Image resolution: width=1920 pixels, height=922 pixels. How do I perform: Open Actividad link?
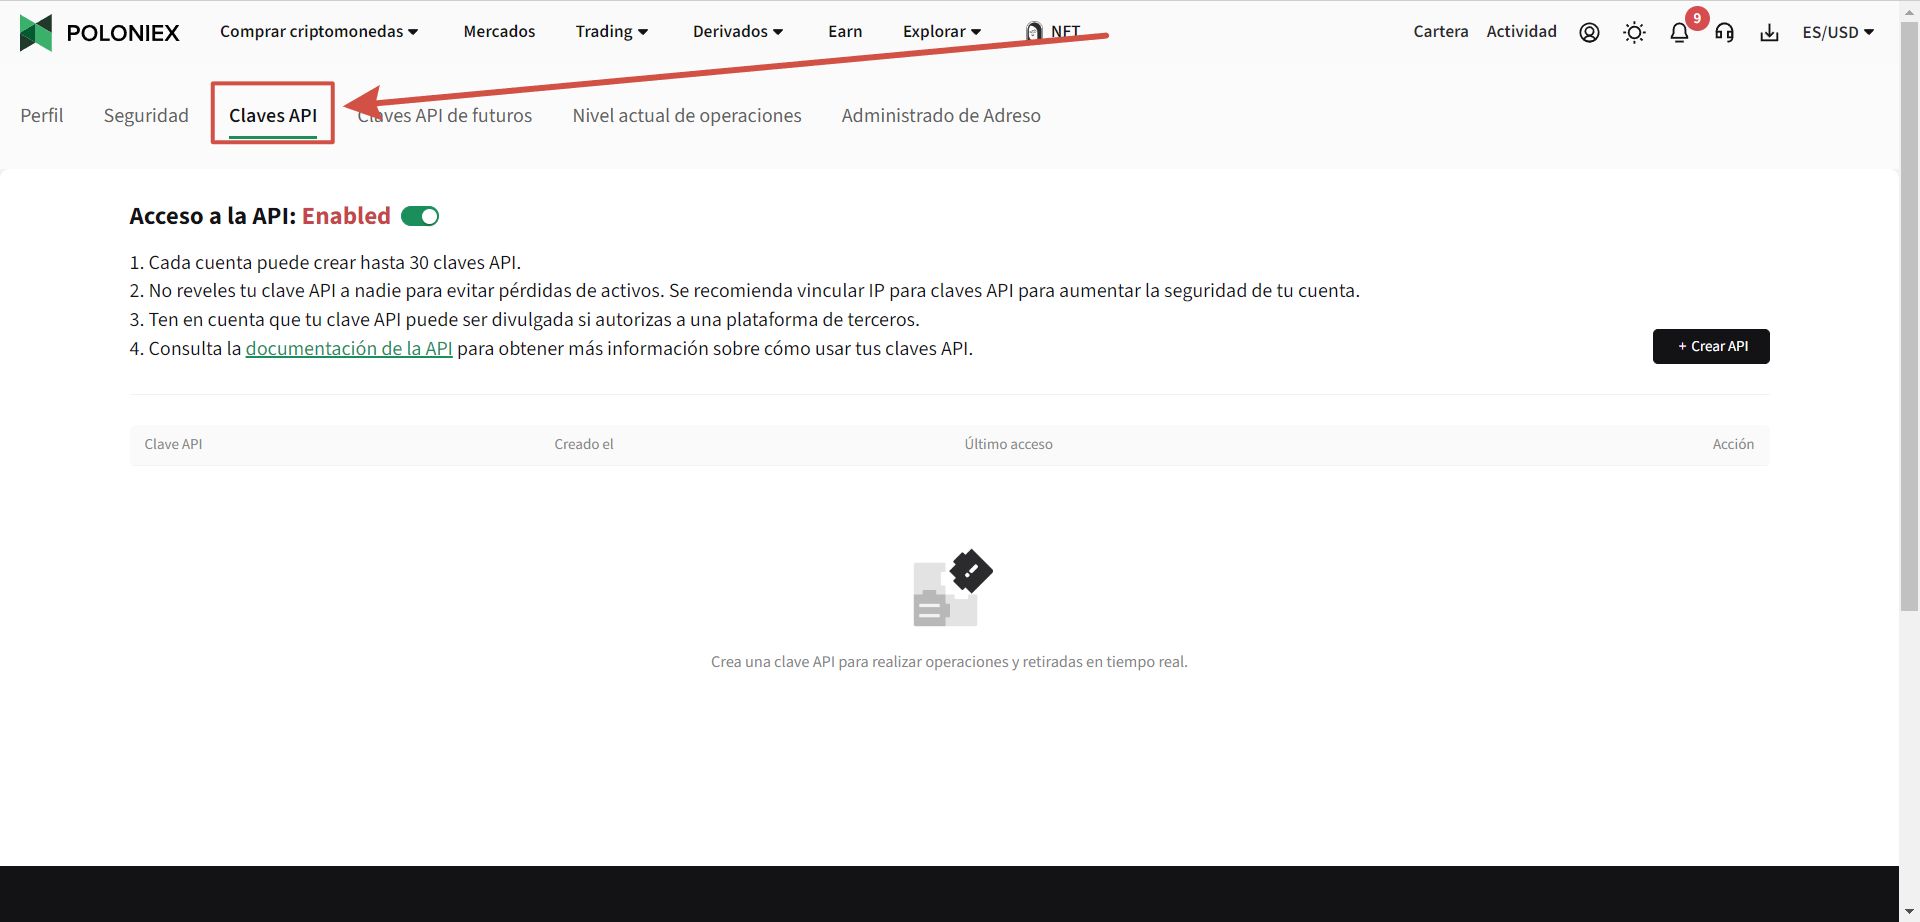pyautogui.click(x=1522, y=32)
